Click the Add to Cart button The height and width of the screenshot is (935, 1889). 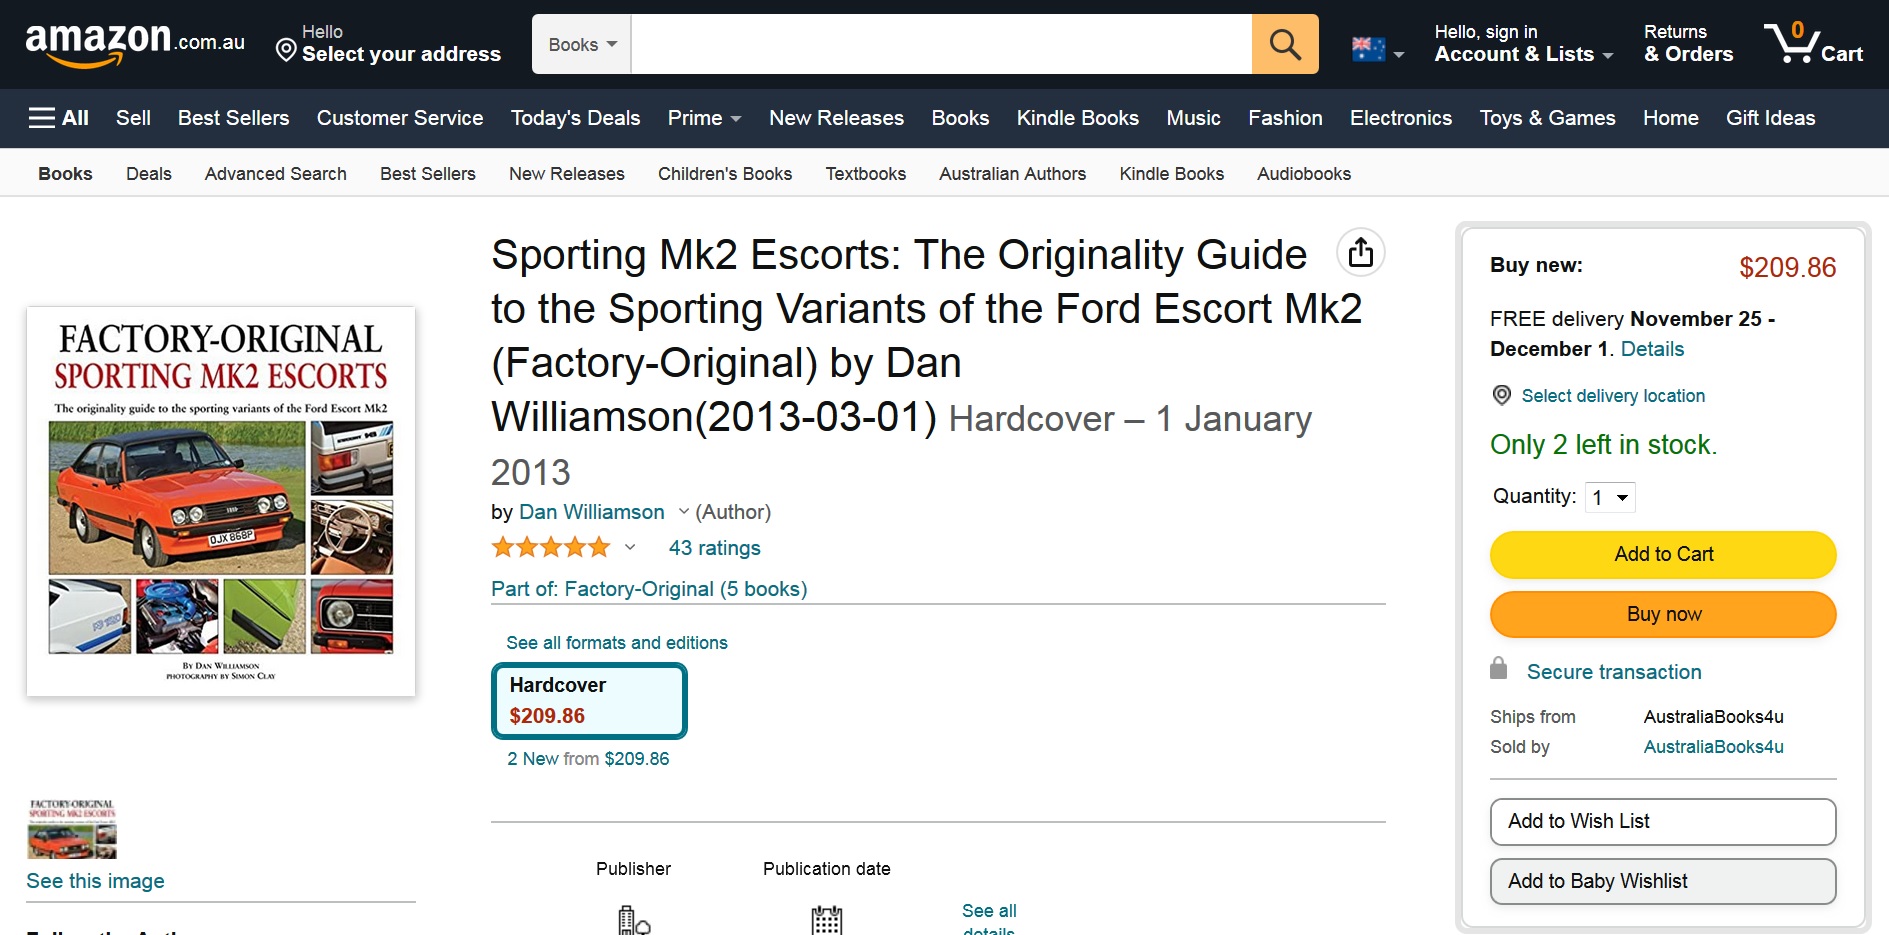click(1663, 554)
